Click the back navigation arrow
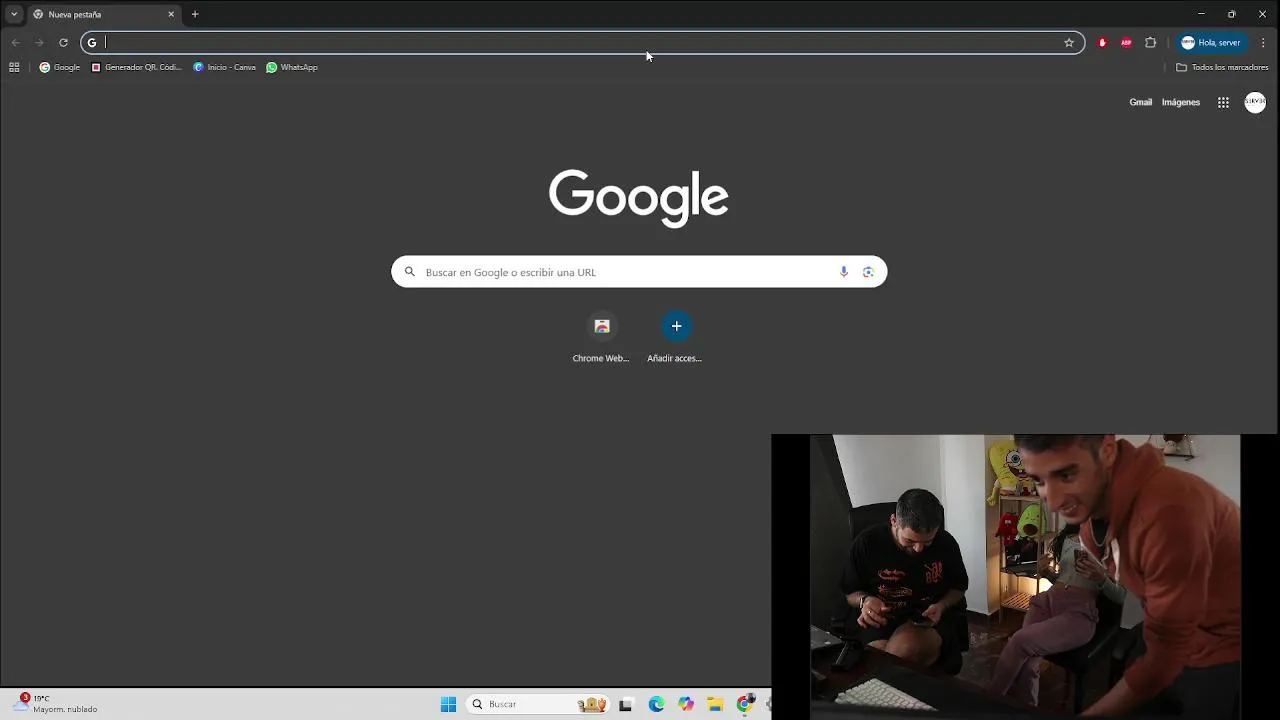Image resolution: width=1280 pixels, height=720 pixels. click(15, 43)
